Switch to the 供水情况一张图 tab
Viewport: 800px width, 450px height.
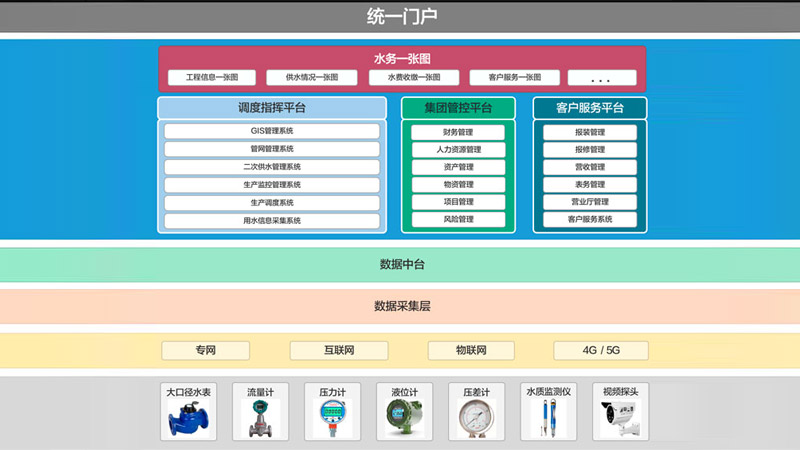pos(312,77)
